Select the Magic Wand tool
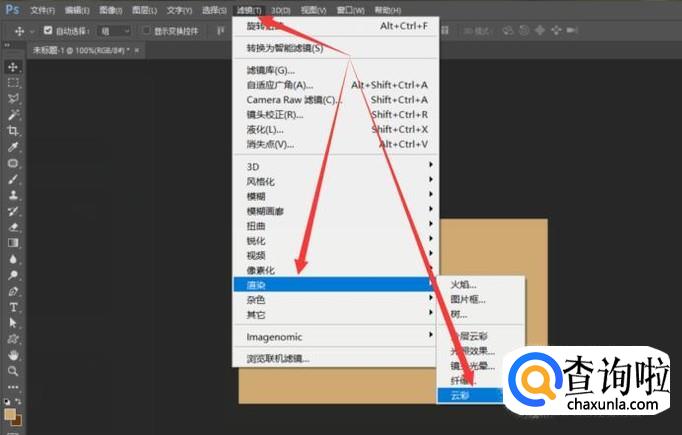Viewport: 682px width, 435px height. [13, 115]
